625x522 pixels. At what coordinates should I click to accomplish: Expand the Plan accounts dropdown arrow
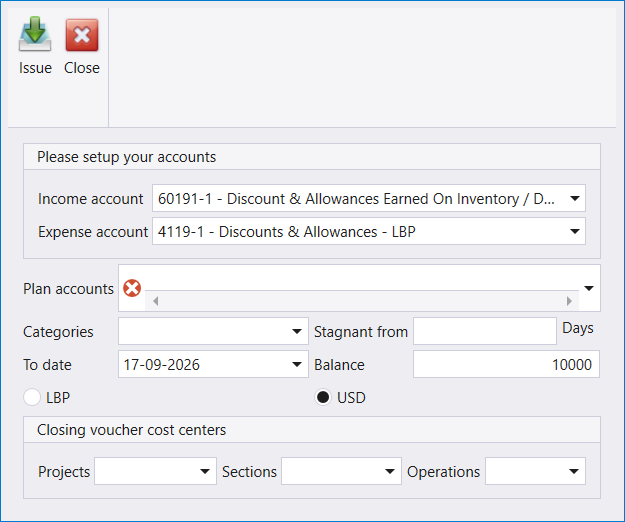[x=589, y=288]
